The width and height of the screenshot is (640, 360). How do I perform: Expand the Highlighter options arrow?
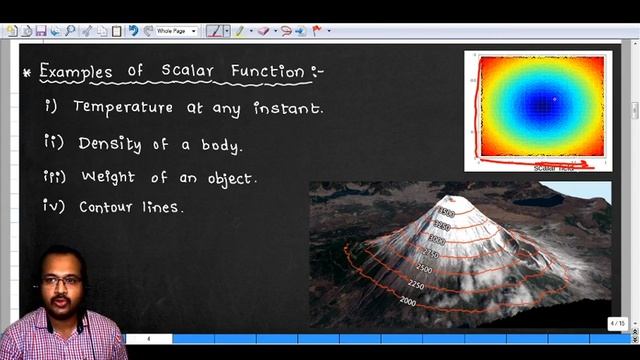click(x=251, y=31)
